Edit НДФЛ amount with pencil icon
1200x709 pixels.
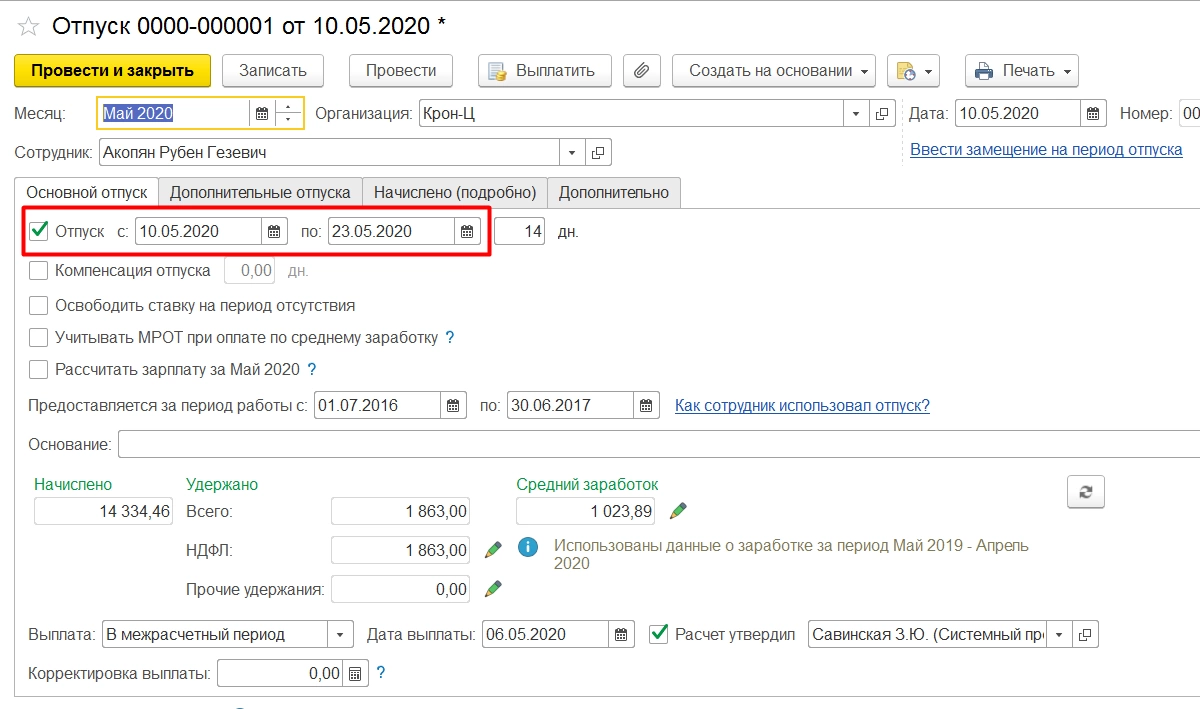click(x=492, y=549)
